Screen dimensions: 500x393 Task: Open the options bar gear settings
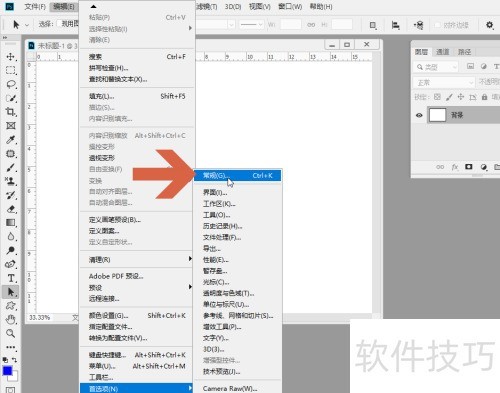pyautogui.click(x=489, y=25)
